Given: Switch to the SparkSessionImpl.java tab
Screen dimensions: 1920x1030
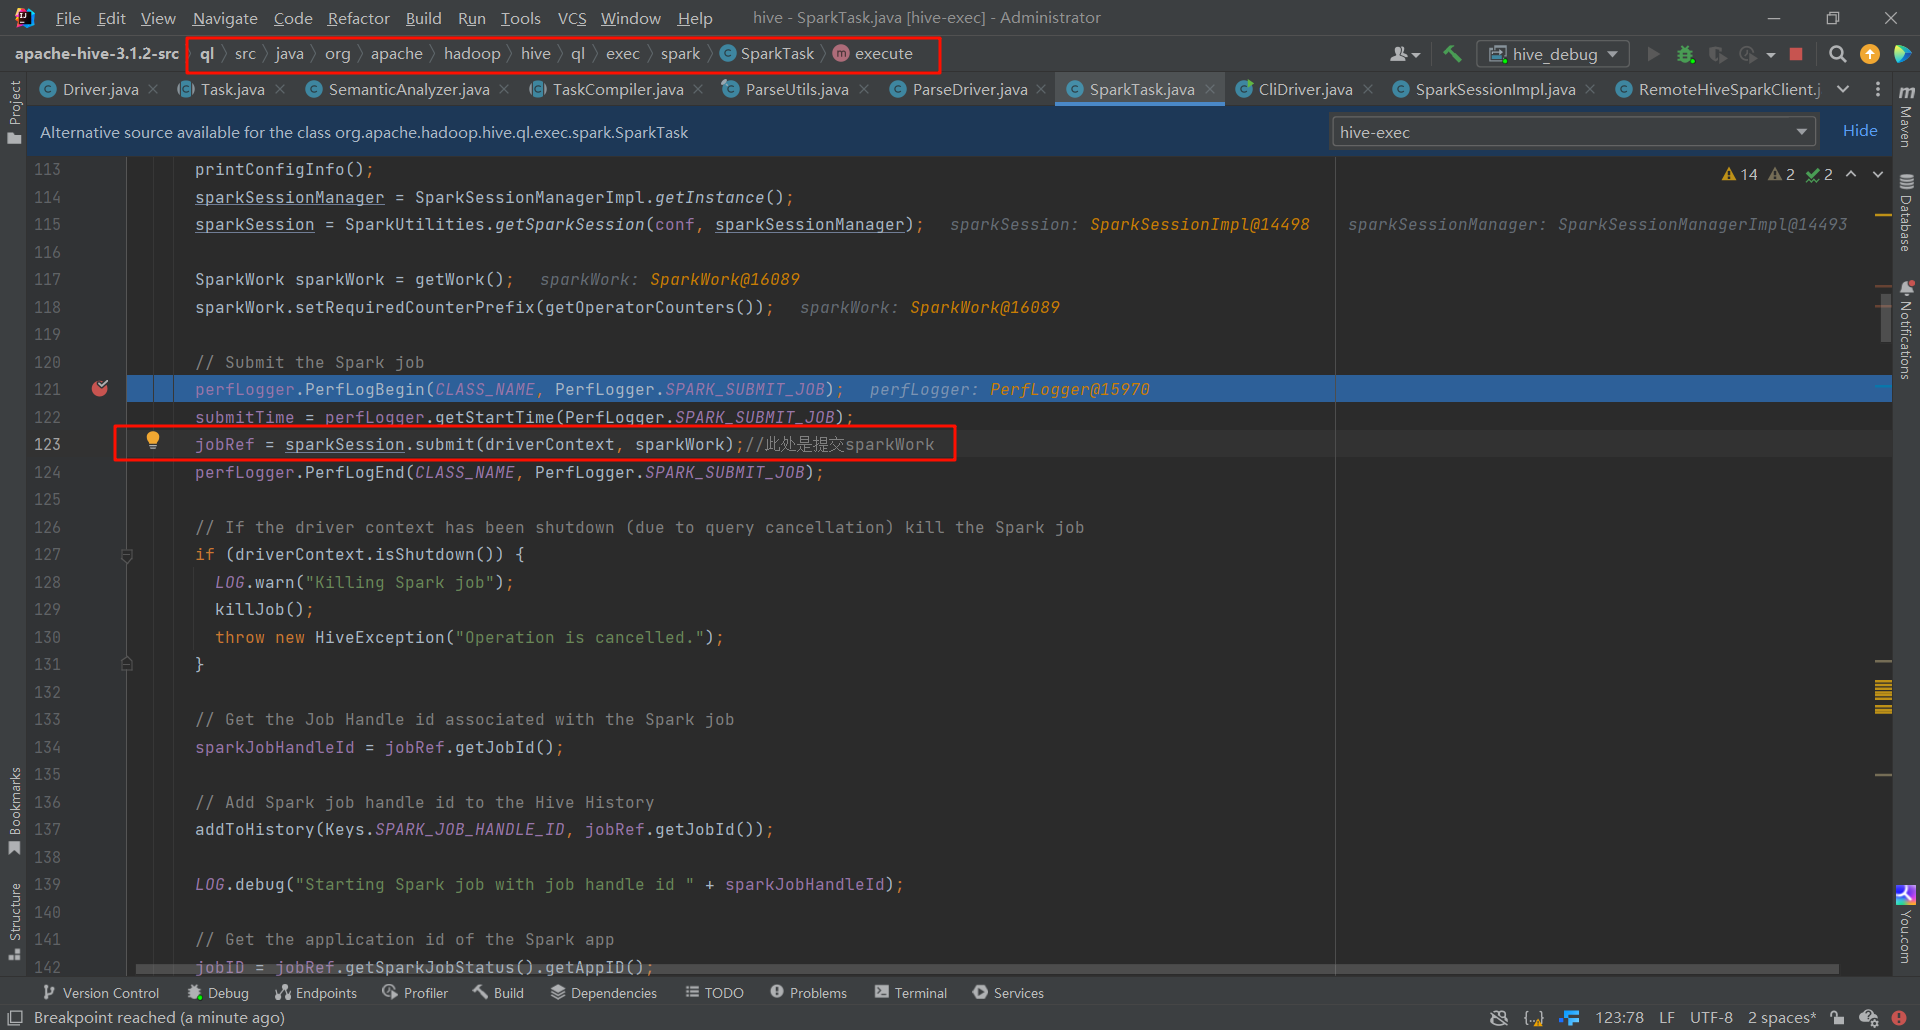Looking at the screenshot, I should pyautogui.click(x=1495, y=89).
